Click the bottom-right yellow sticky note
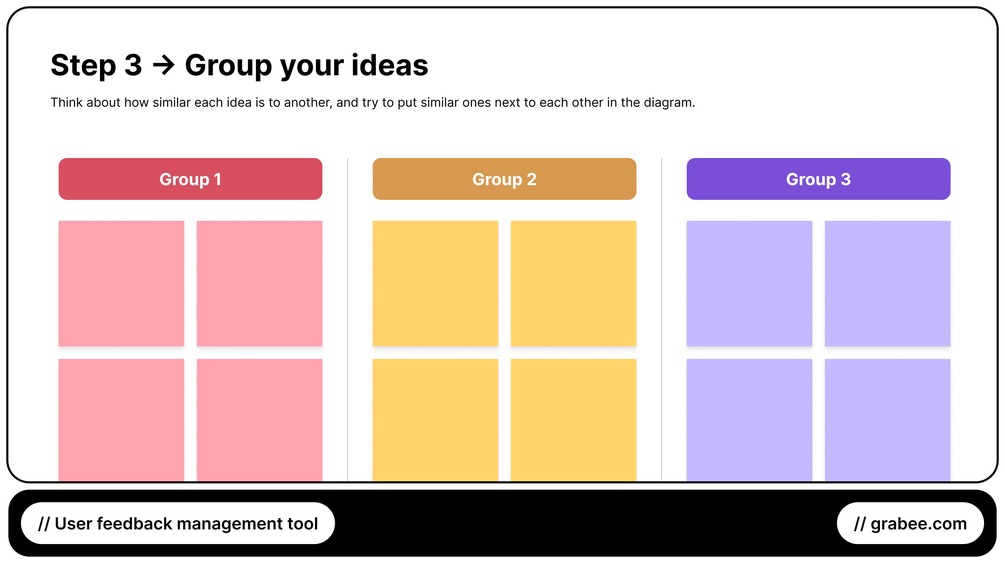Screen dimensions: 1005x565 [573, 420]
